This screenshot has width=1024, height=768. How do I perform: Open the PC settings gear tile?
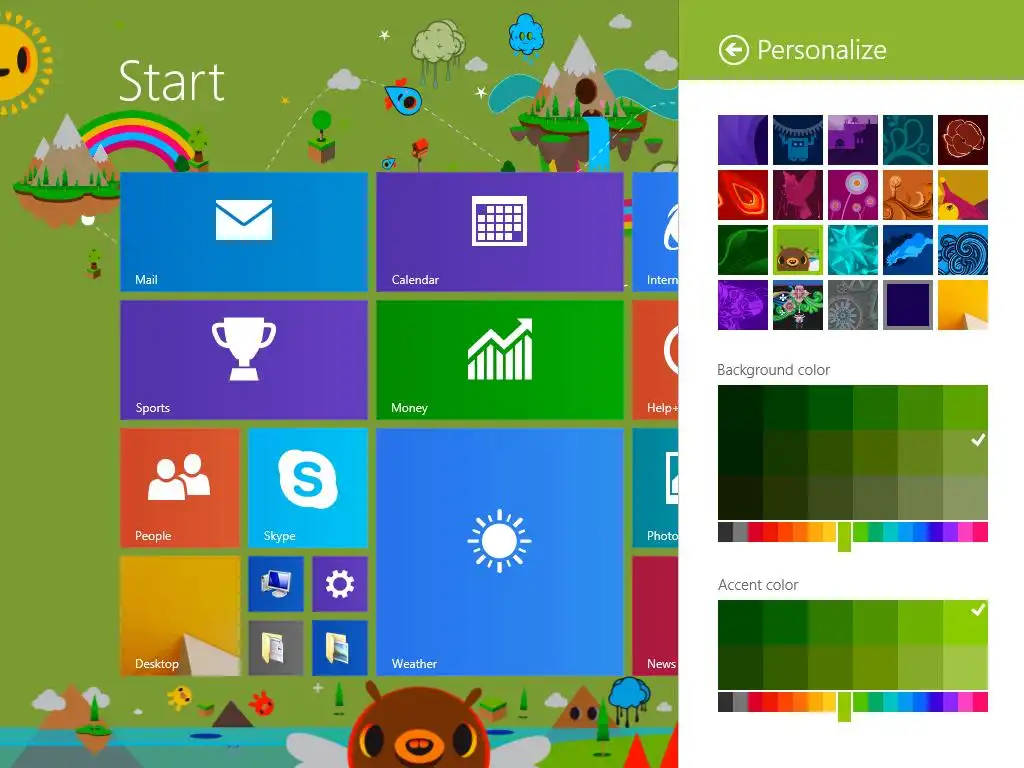click(340, 584)
